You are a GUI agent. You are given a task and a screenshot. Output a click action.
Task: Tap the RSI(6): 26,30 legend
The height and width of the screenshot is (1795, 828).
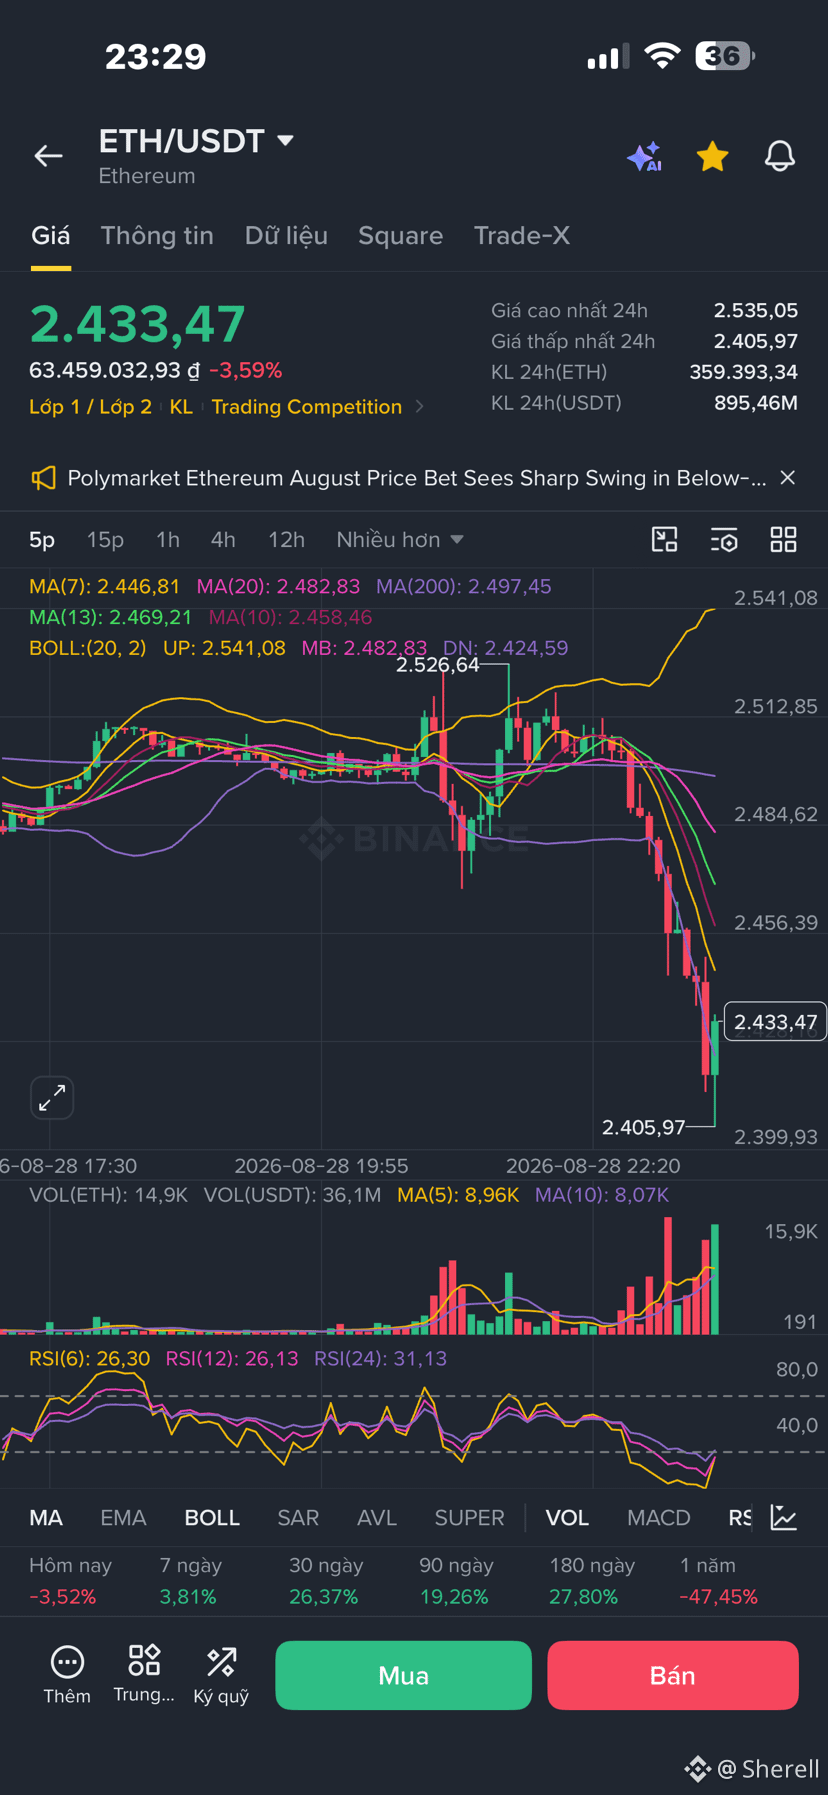point(89,1358)
